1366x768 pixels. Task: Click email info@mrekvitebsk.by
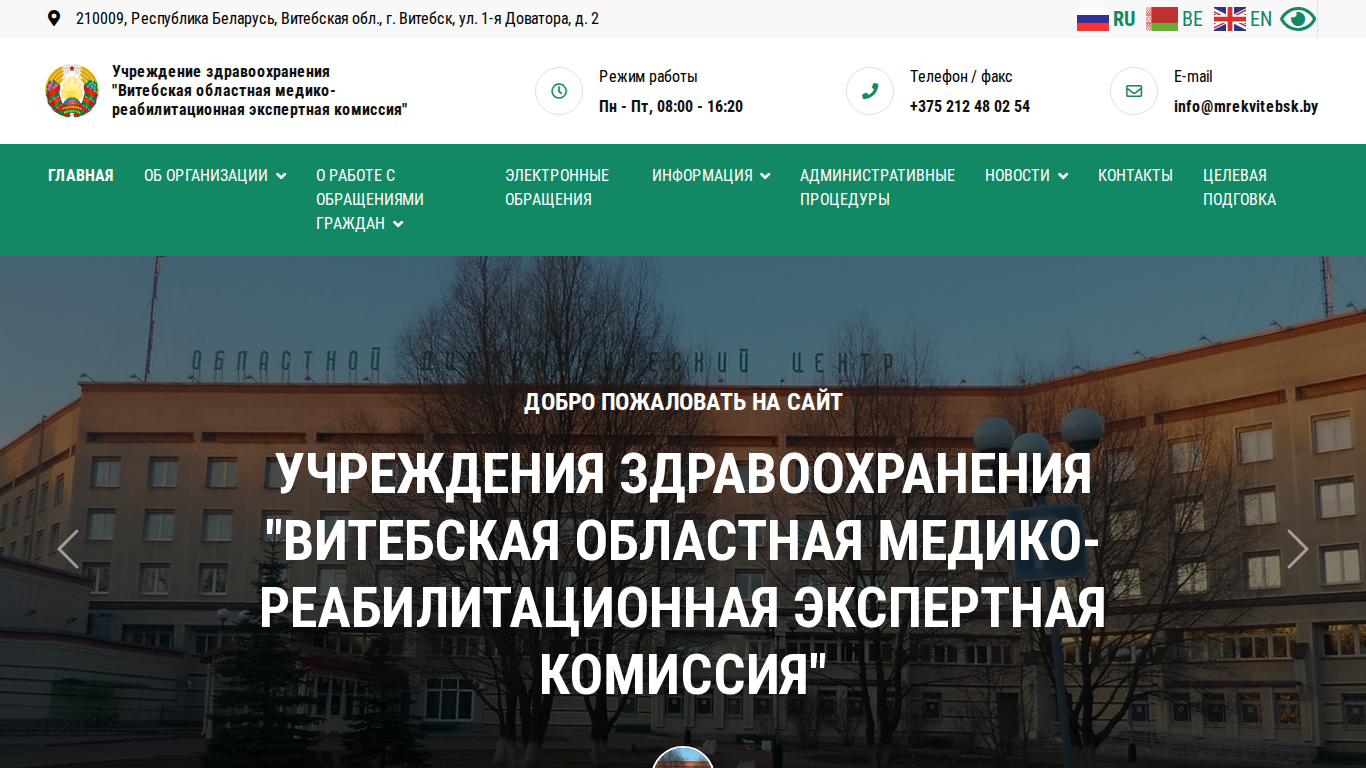[1246, 106]
